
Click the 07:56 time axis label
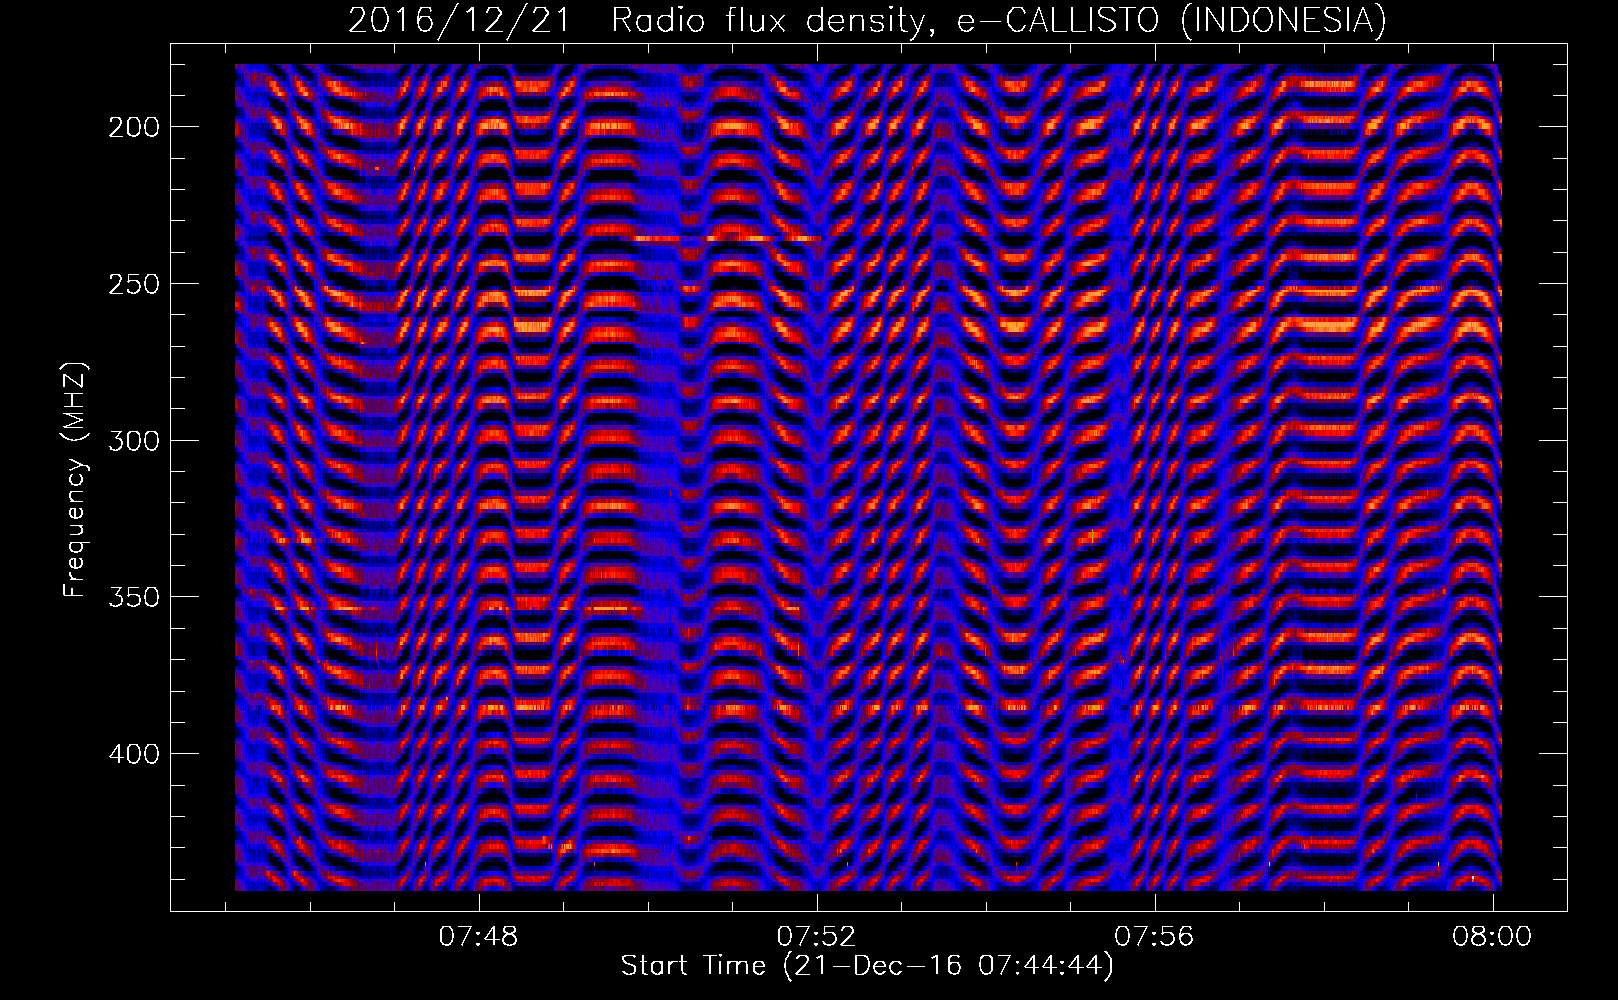(1155, 936)
